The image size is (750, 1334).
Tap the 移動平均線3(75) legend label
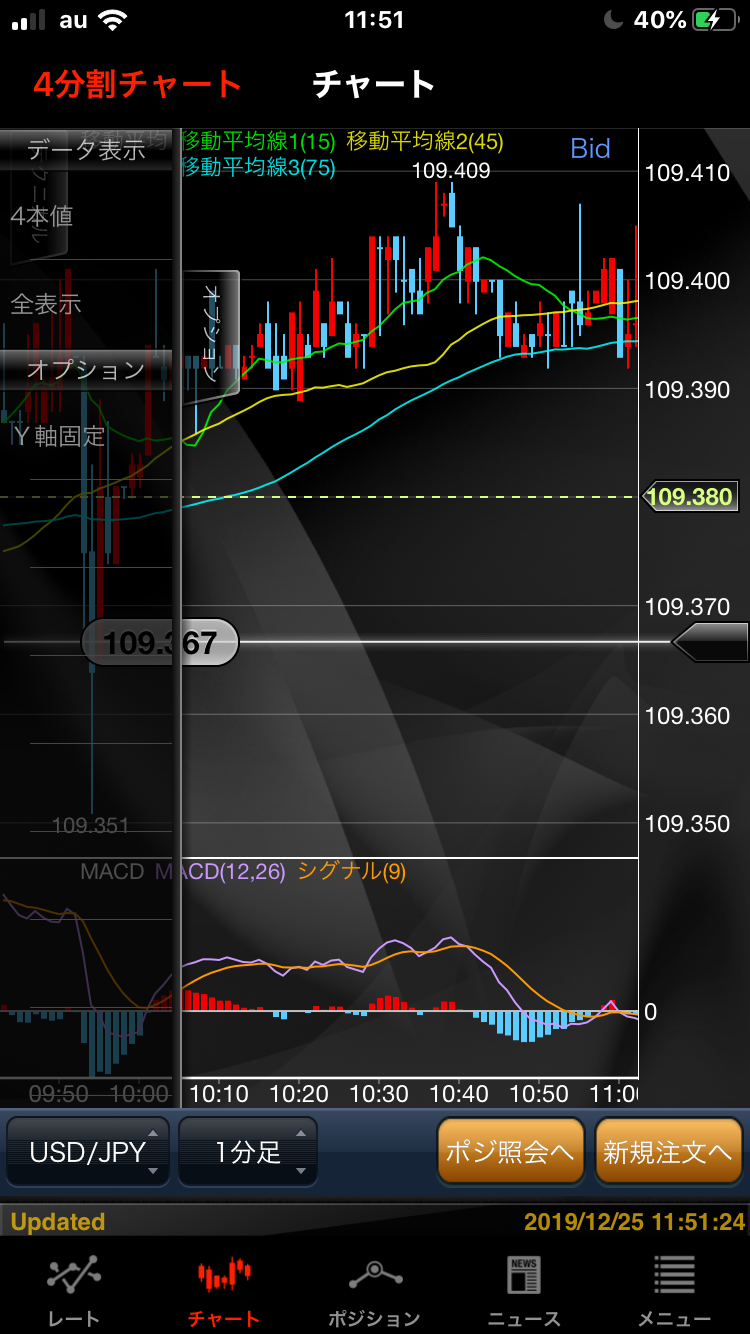(x=259, y=168)
